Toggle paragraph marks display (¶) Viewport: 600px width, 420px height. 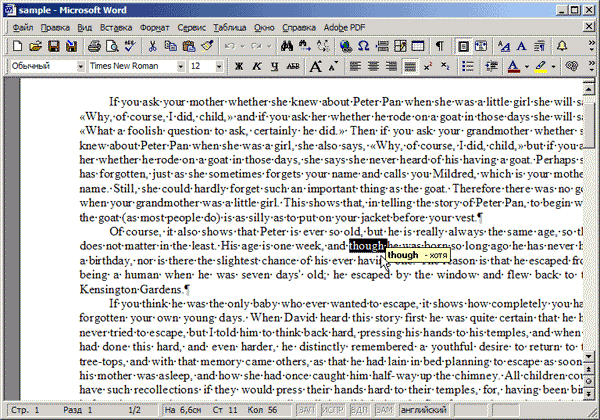440,47
